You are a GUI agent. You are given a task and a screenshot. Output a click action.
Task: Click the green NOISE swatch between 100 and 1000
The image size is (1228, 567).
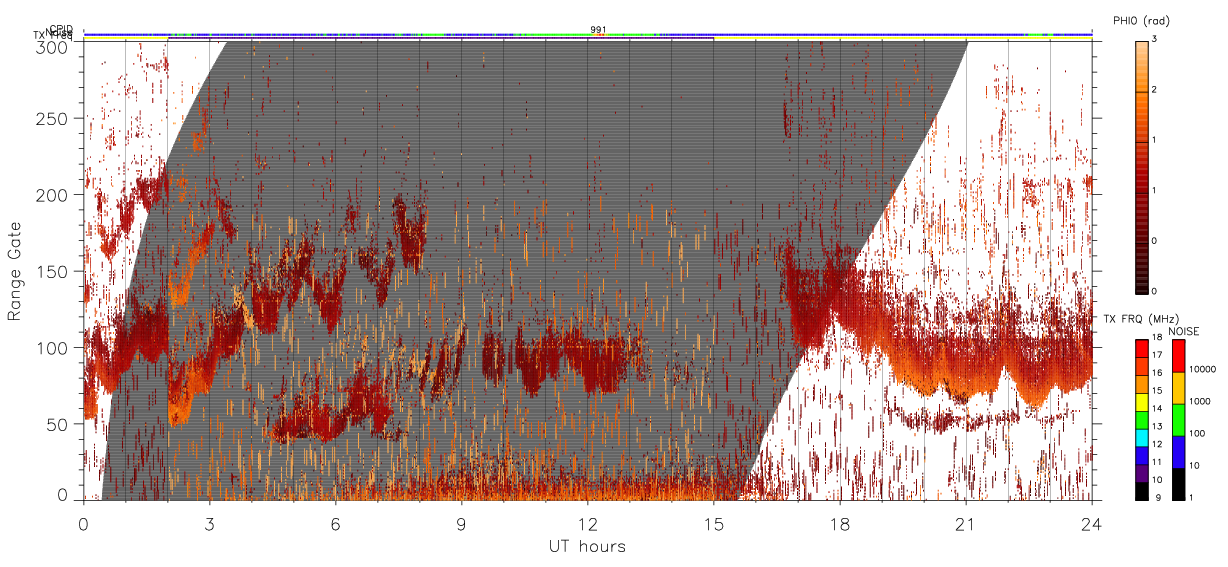point(1179,420)
